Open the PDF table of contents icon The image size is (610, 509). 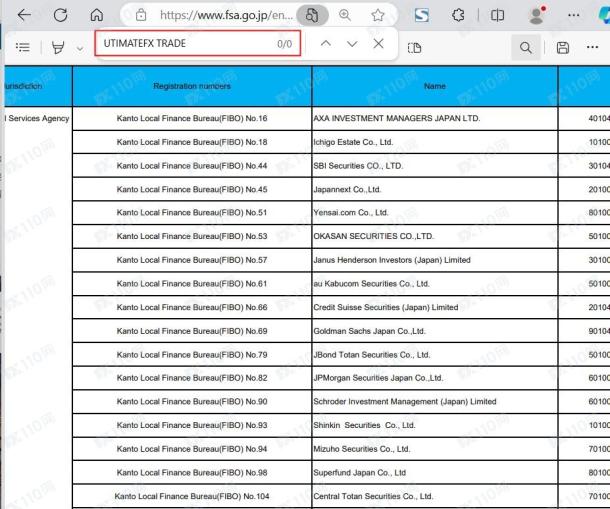tap(23, 47)
